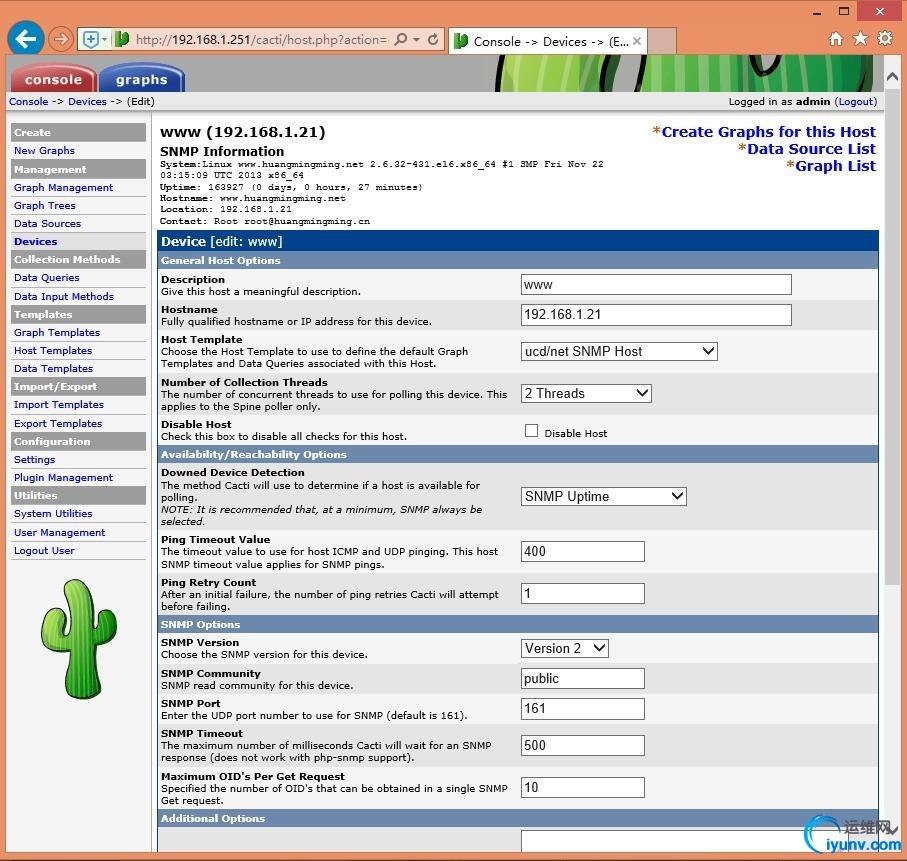Open Settings in sidebar

pos(35,459)
